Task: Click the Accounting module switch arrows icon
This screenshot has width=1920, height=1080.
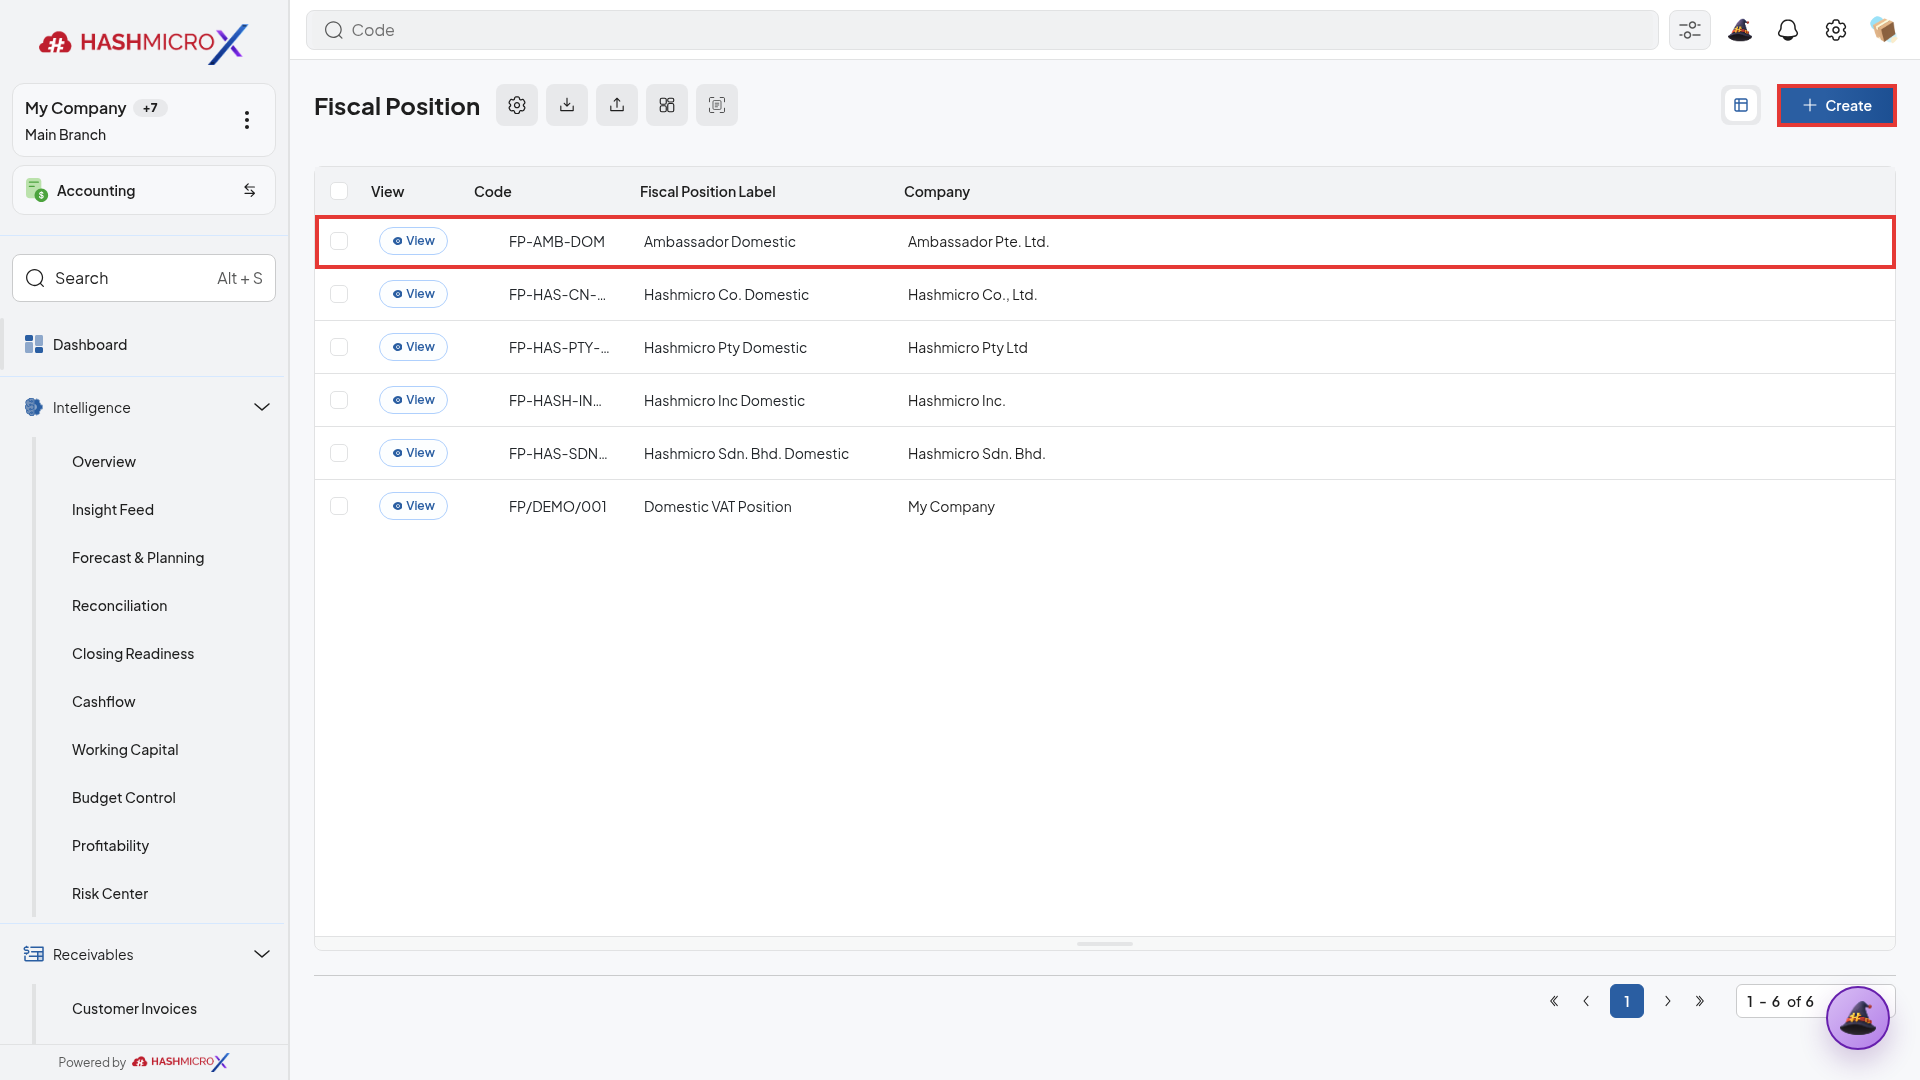Action: click(250, 190)
